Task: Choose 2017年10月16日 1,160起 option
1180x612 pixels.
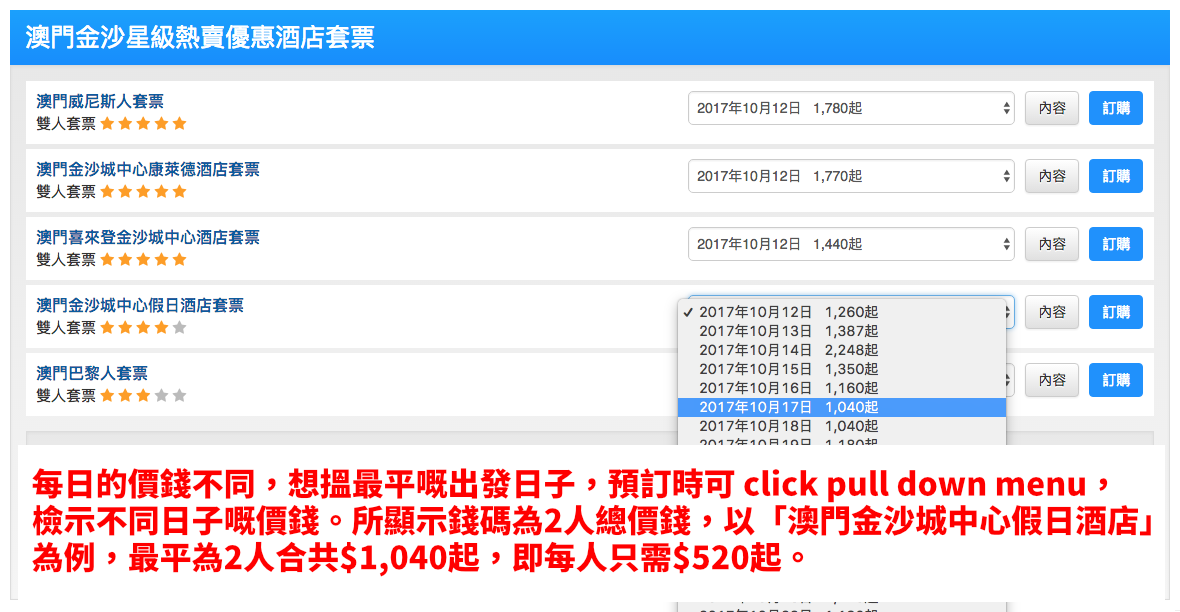Action: (x=842, y=388)
